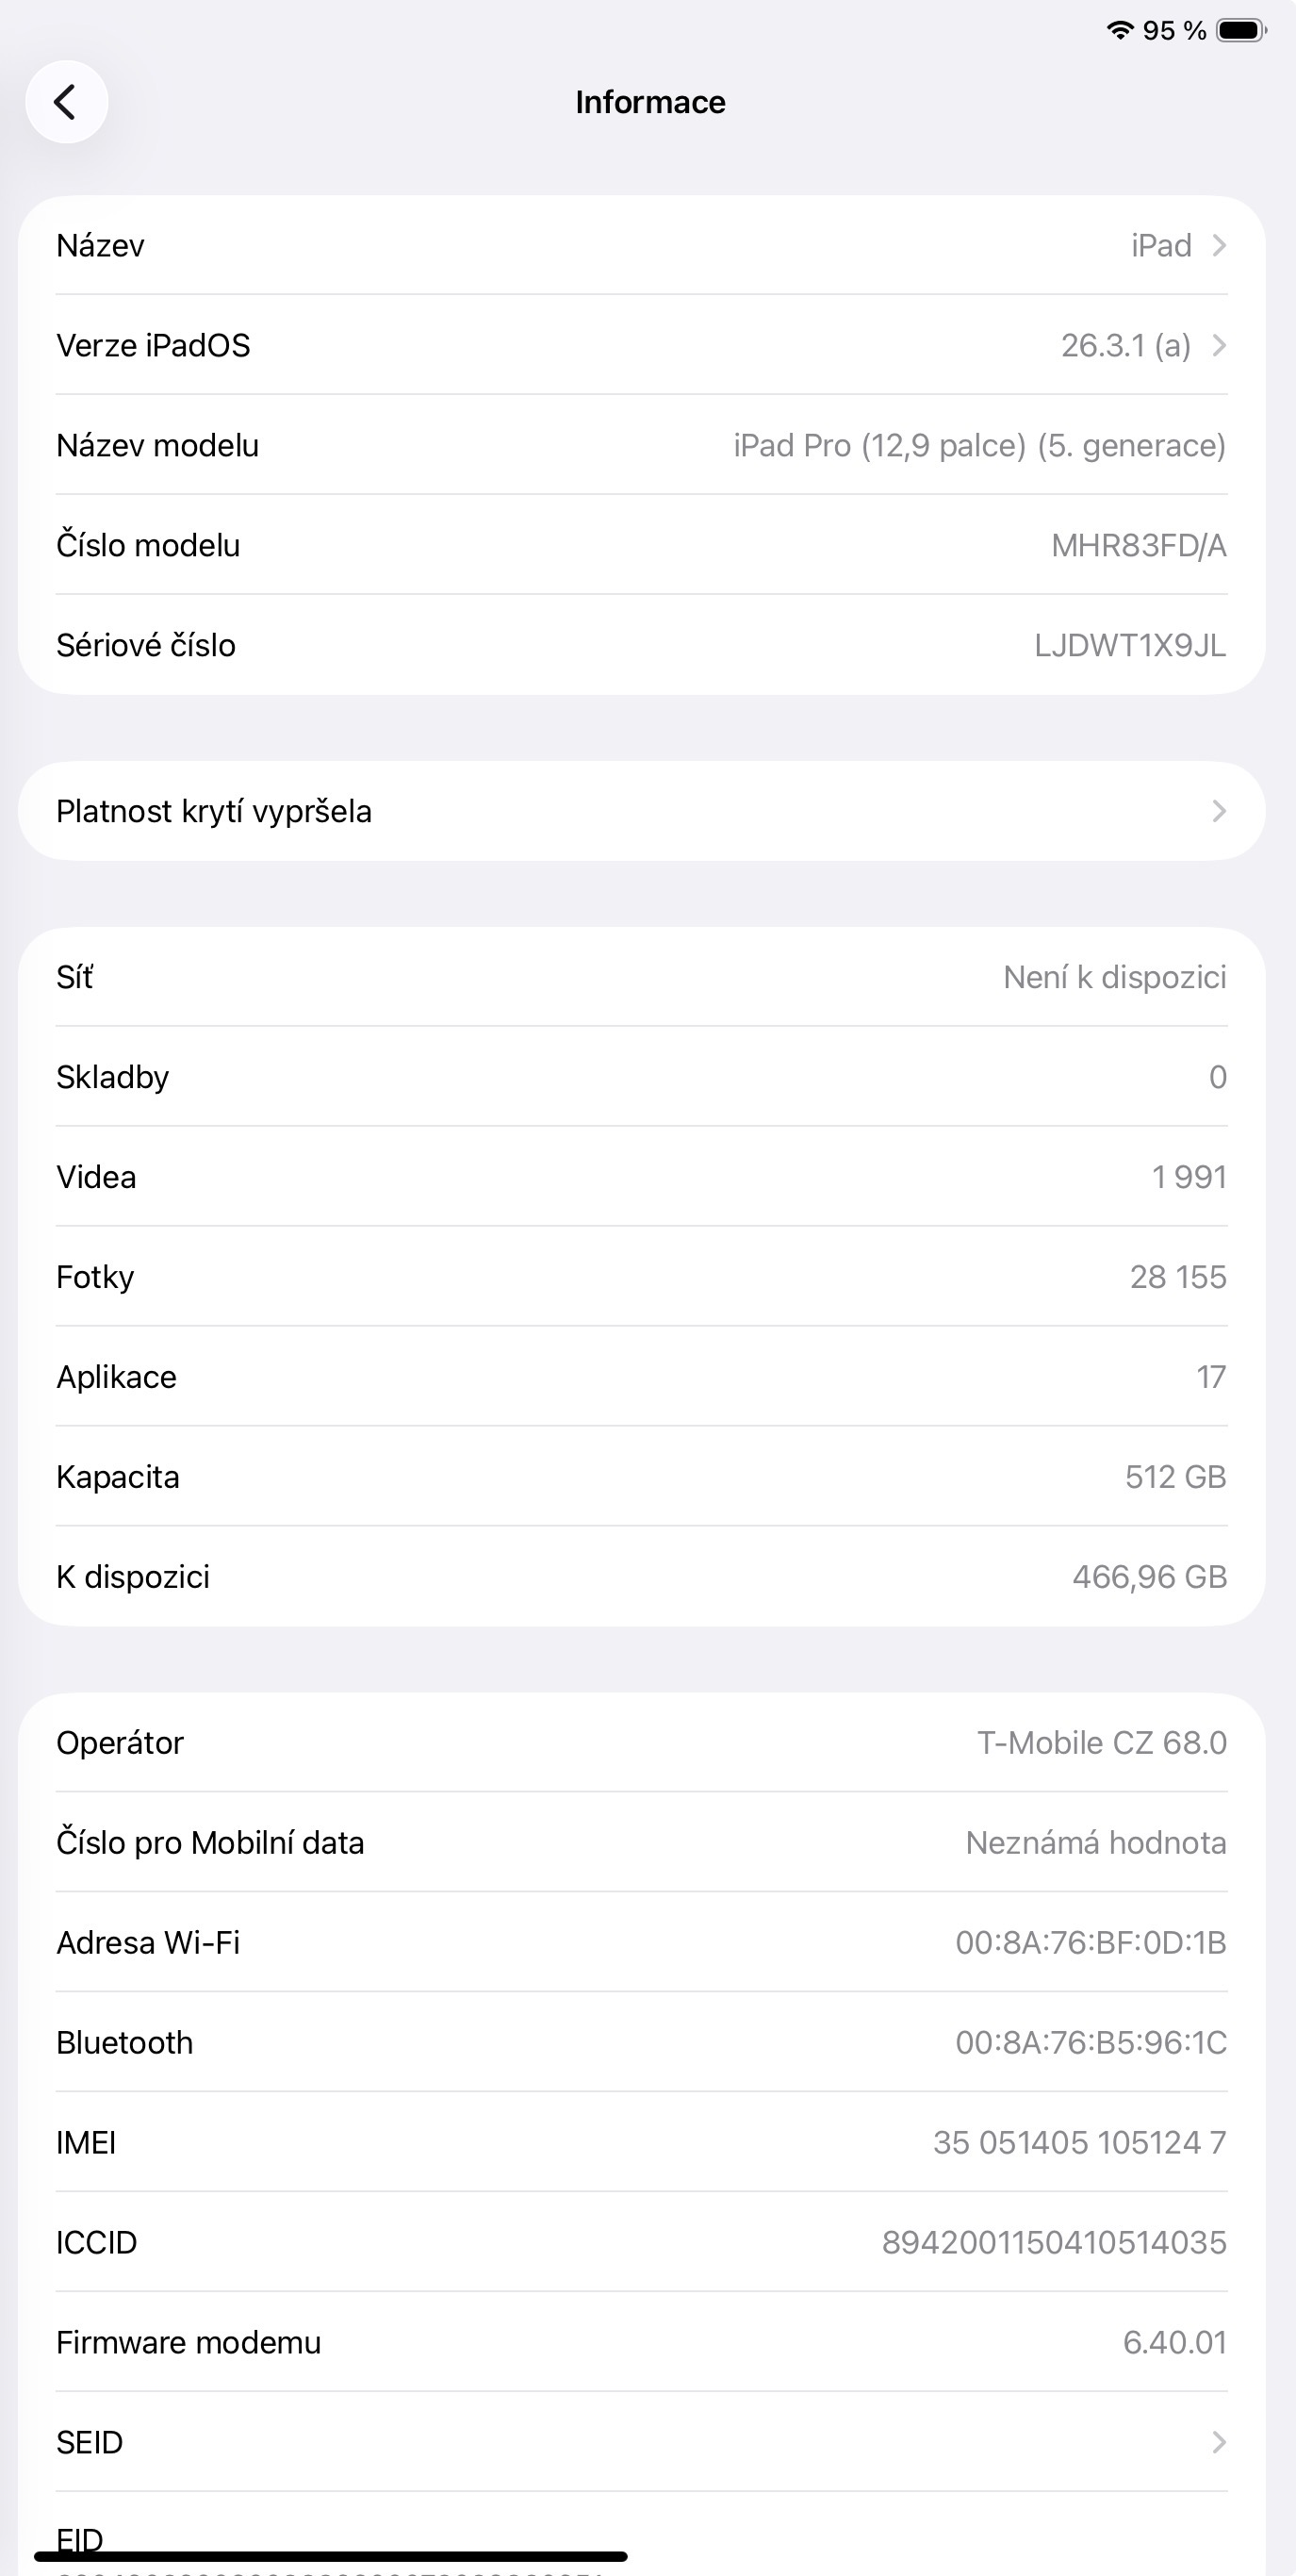The height and width of the screenshot is (2576, 1296).
Task: Tap the Wi-Fi status icon
Action: [1119, 30]
